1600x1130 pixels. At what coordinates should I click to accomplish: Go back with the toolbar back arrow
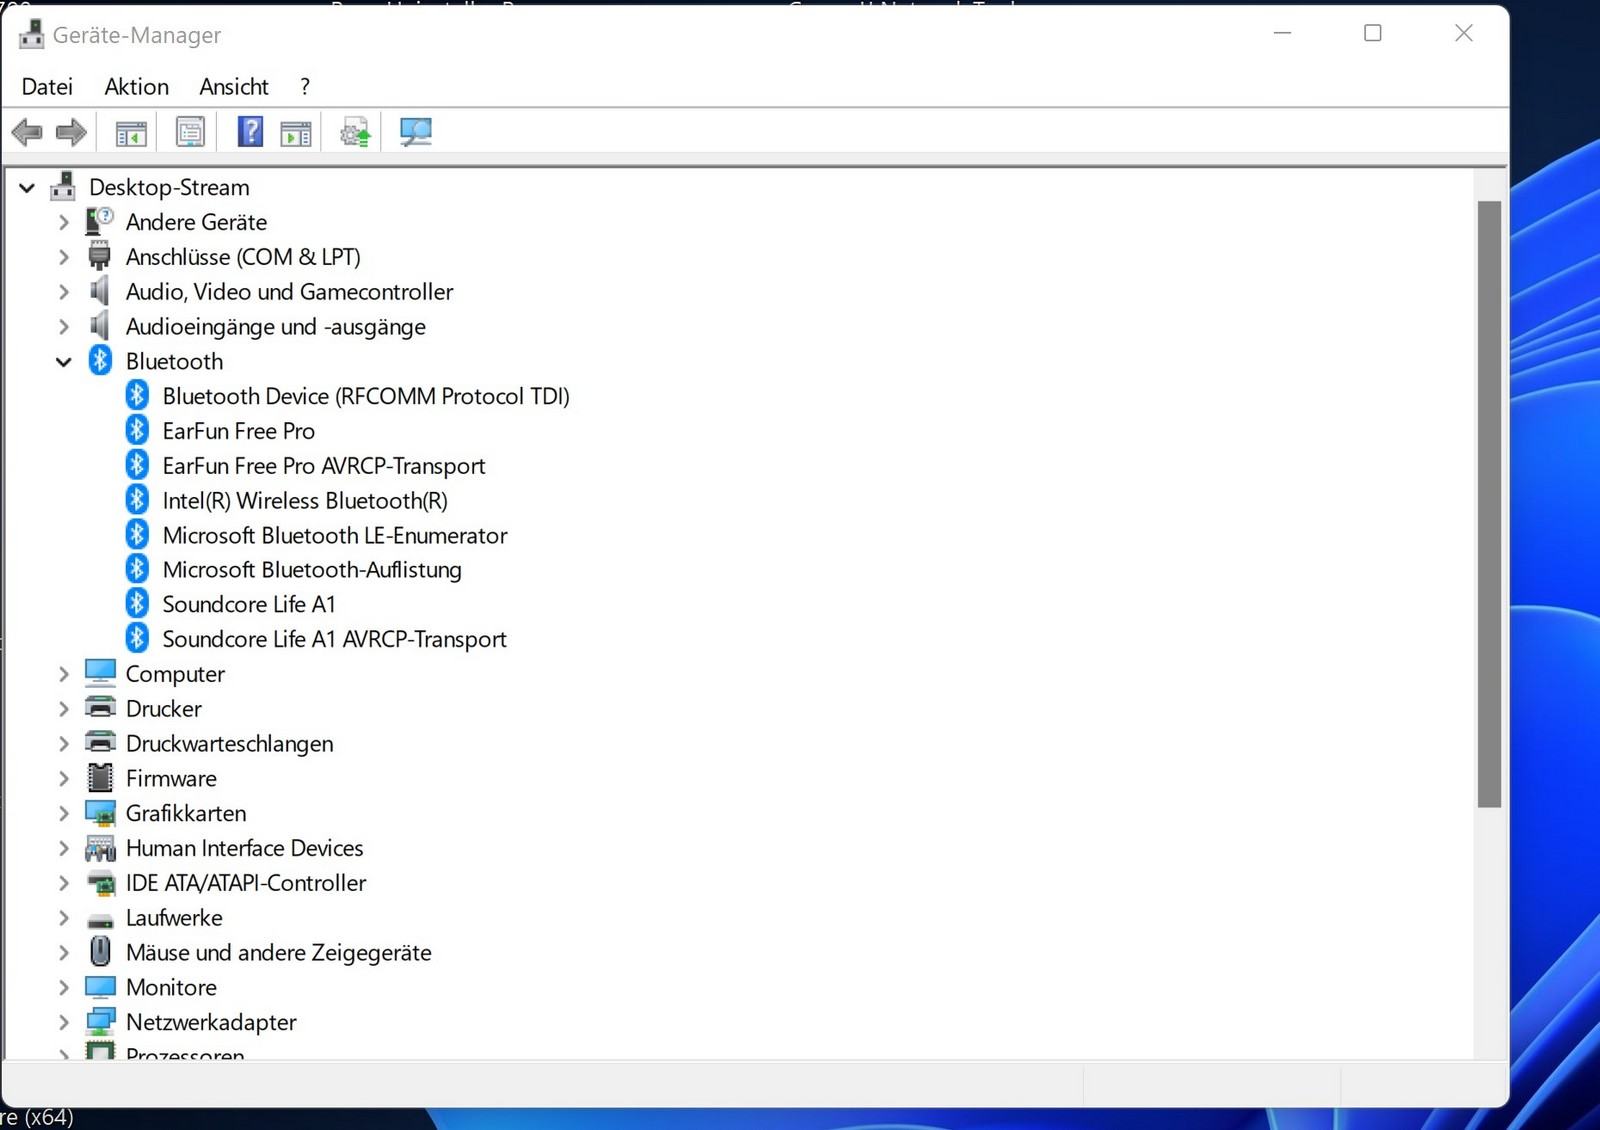point(27,132)
